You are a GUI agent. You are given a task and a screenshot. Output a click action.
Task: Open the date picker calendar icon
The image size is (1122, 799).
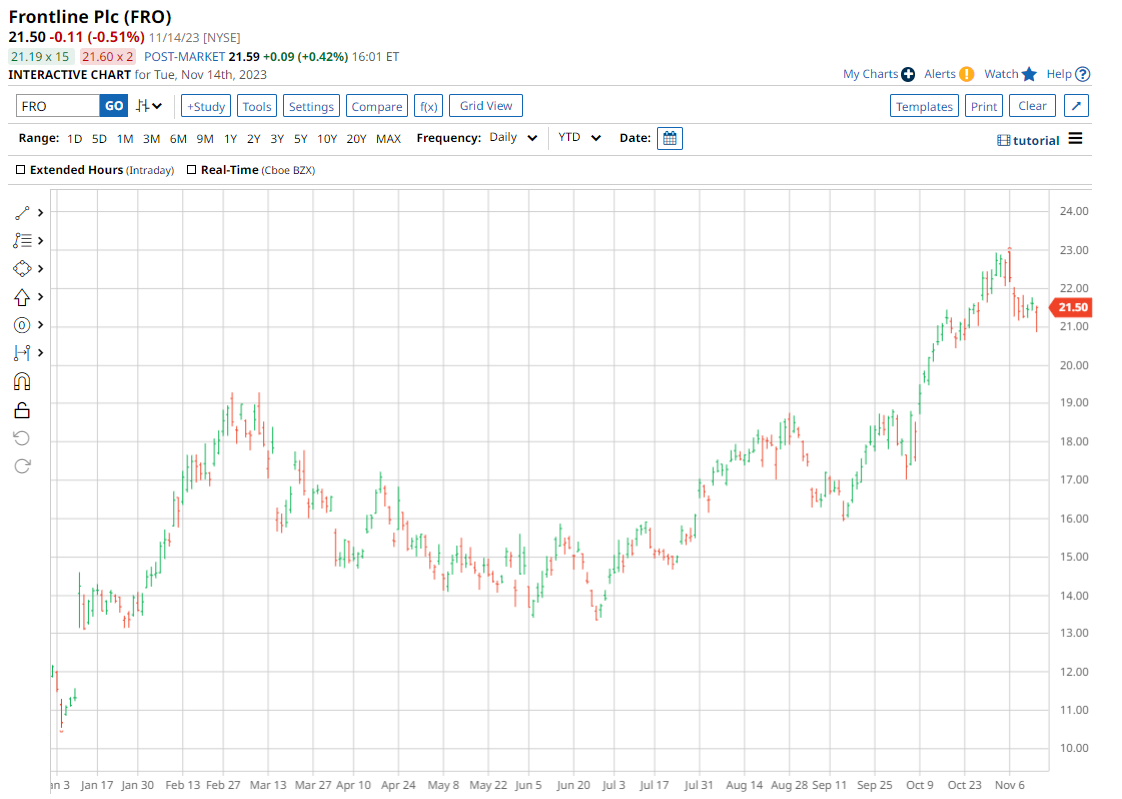point(670,139)
